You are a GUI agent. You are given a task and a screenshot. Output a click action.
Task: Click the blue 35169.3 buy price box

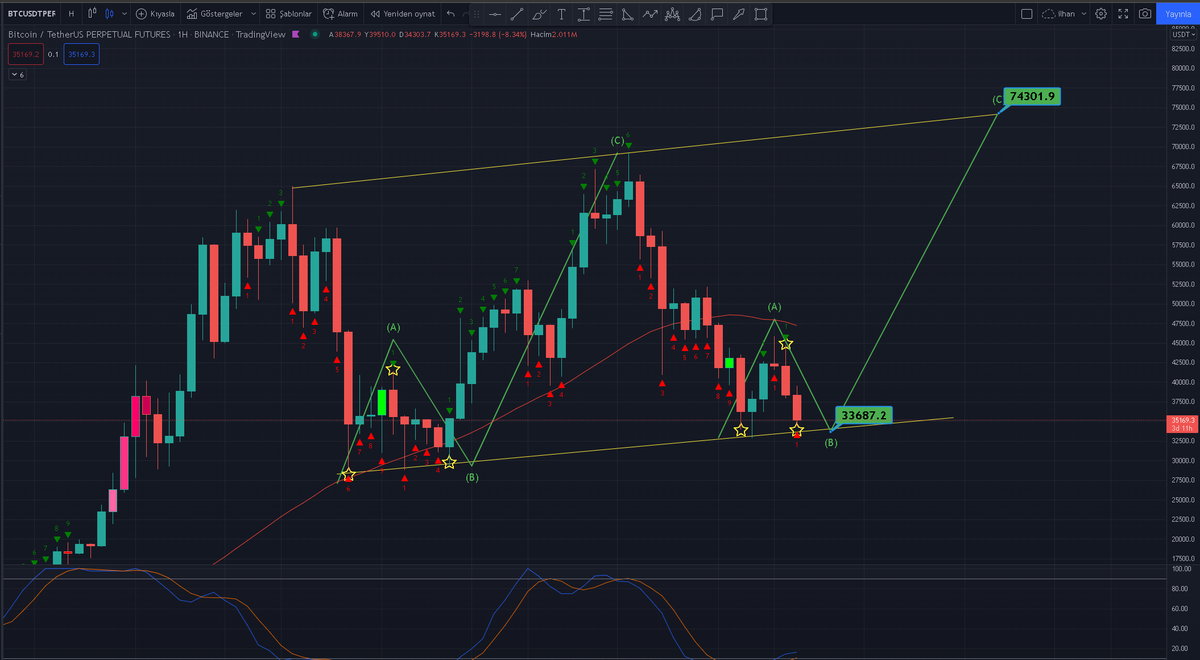pyautogui.click(x=81, y=54)
